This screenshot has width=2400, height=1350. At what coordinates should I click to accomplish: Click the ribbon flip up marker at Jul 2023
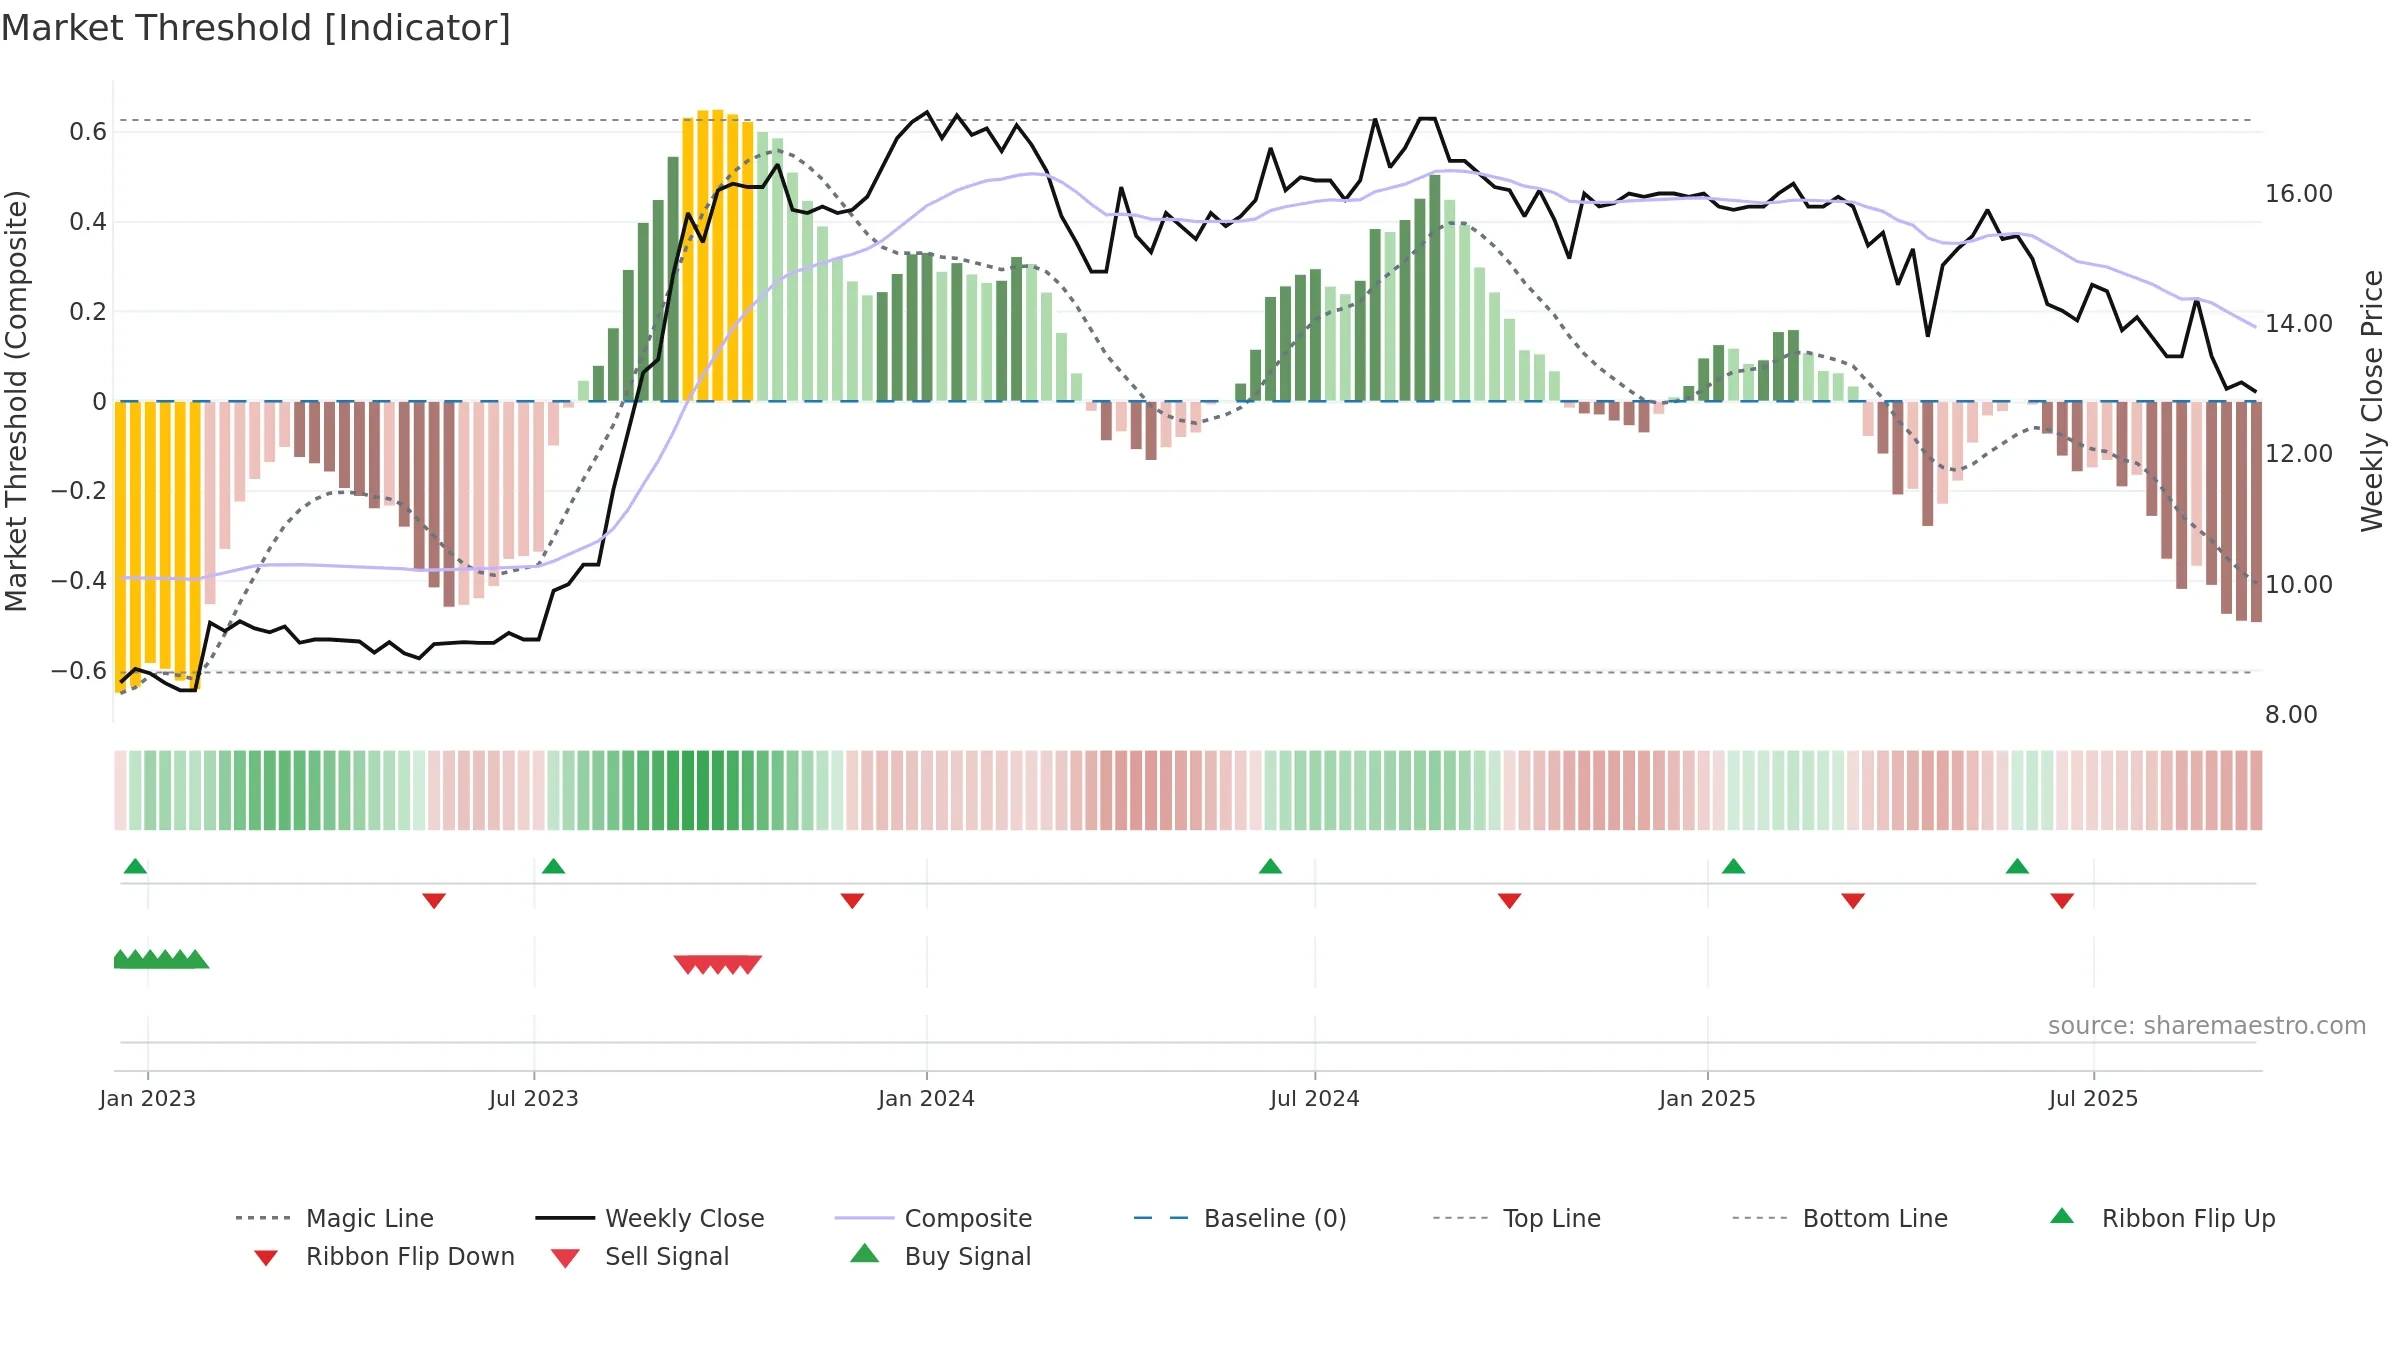tap(553, 866)
